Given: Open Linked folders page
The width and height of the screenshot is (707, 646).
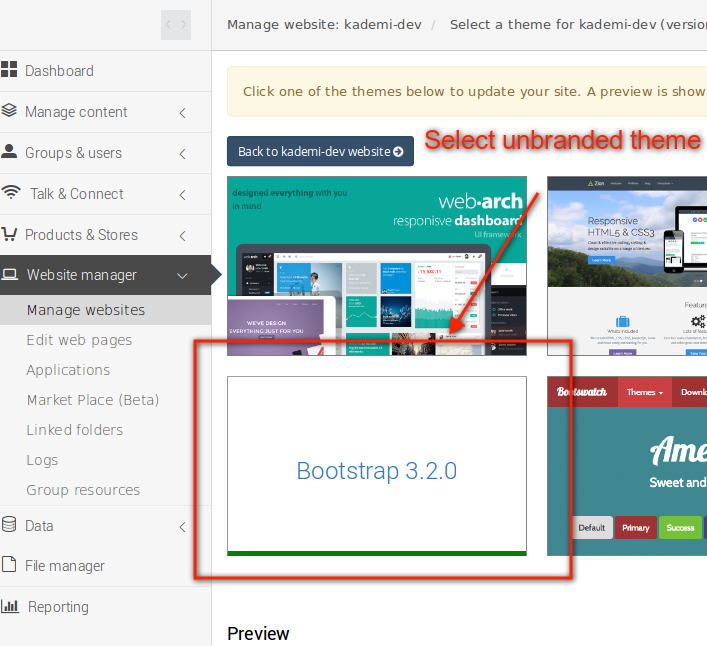Looking at the screenshot, I should [75, 430].
